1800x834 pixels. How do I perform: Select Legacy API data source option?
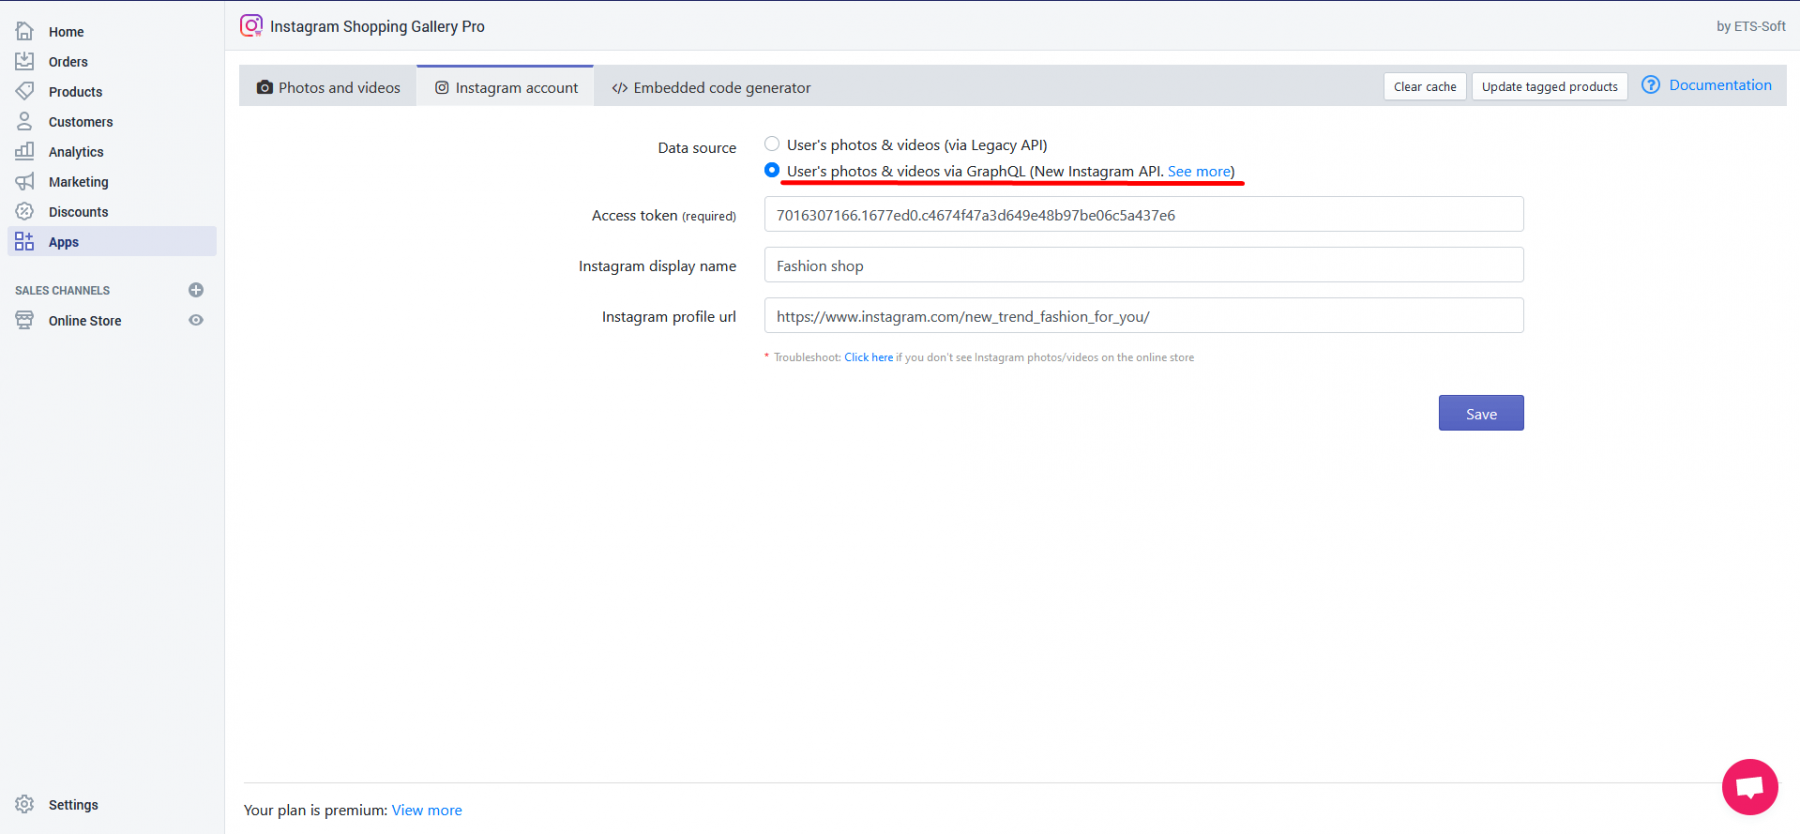tap(772, 144)
